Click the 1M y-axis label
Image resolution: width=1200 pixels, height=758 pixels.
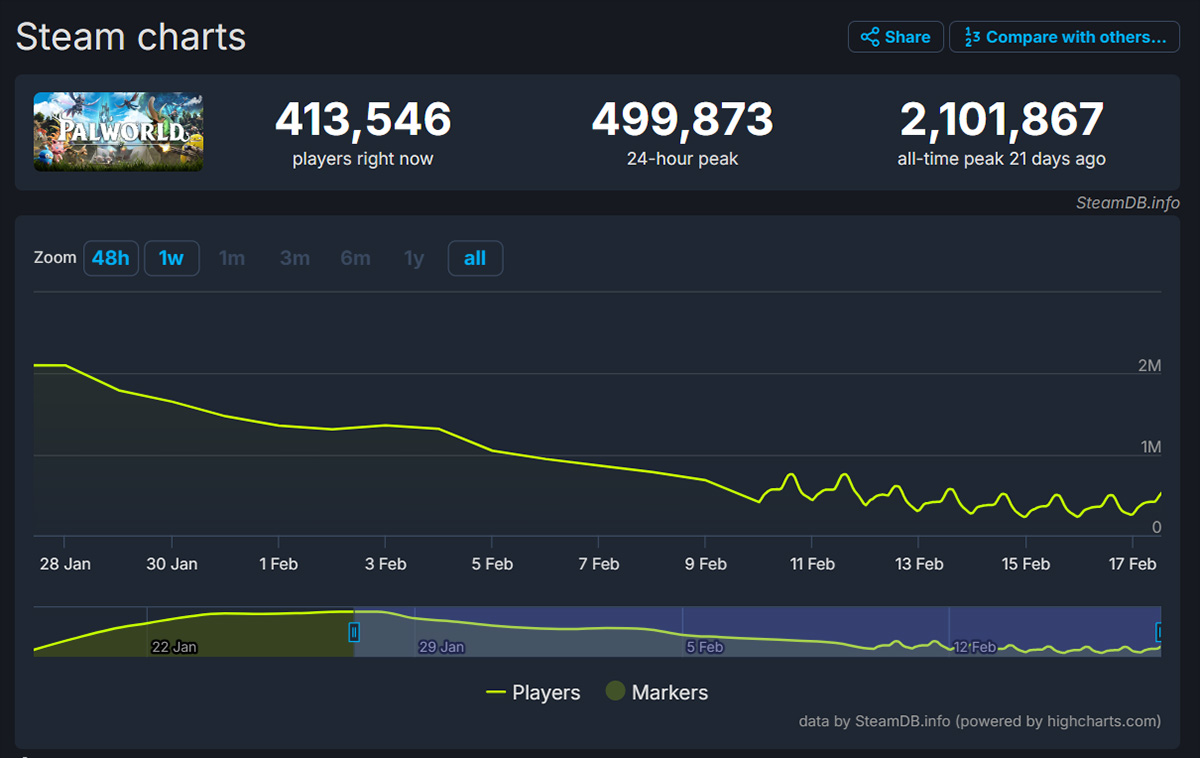[1149, 447]
